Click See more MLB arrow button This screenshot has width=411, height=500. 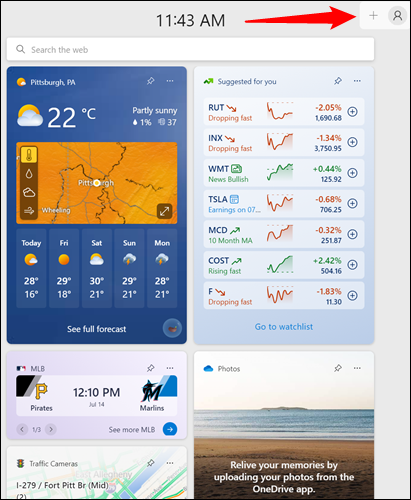tap(170, 429)
